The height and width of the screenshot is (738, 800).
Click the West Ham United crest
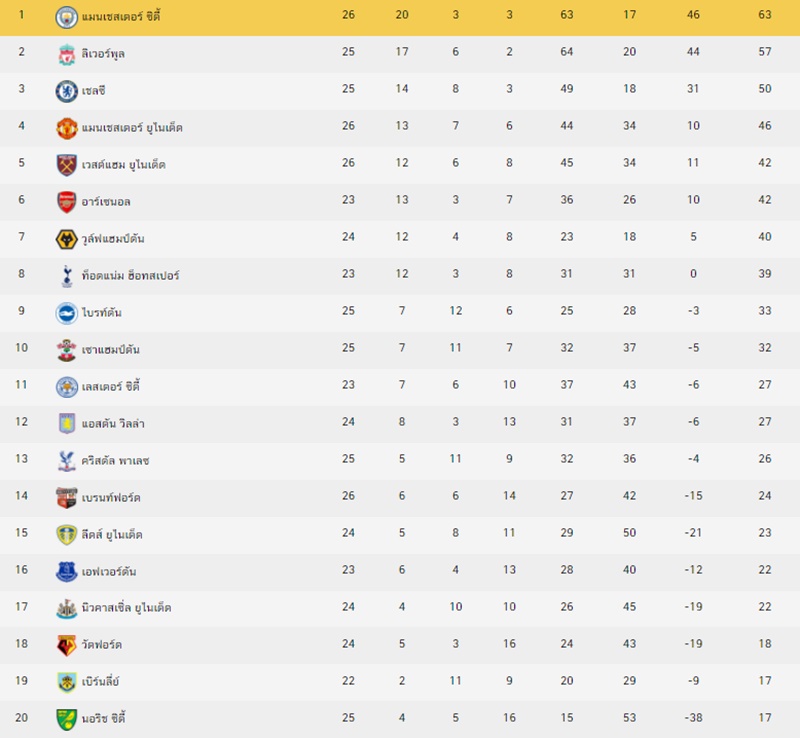[66, 165]
